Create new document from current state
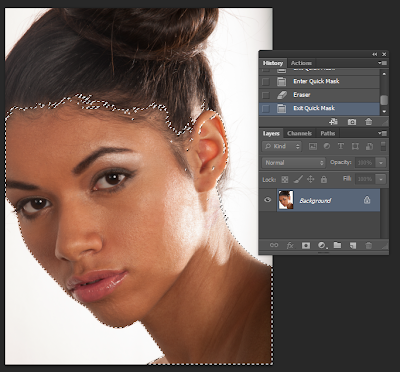Image resolution: width=400 pixels, height=372 pixels. (333, 122)
